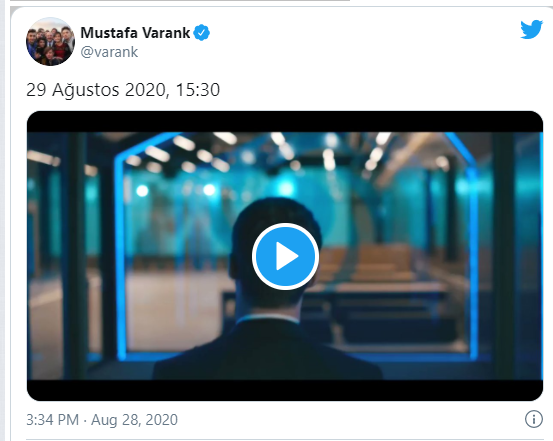This screenshot has height=441, width=553.
Task: Open the tweet info icon
Action: pyautogui.click(x=534, y=419)
